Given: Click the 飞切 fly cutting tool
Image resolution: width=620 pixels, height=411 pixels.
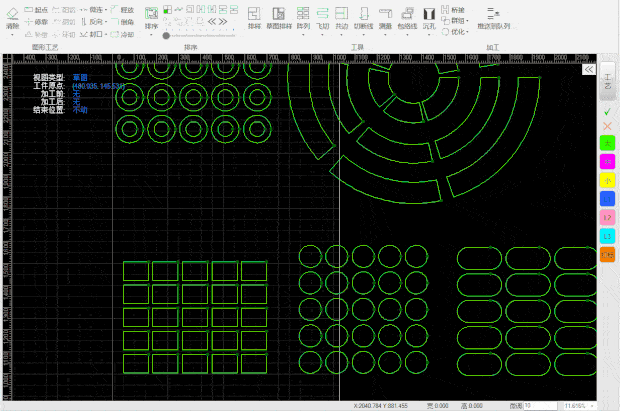Looking at the screenshot, I should tap(322, 18).
